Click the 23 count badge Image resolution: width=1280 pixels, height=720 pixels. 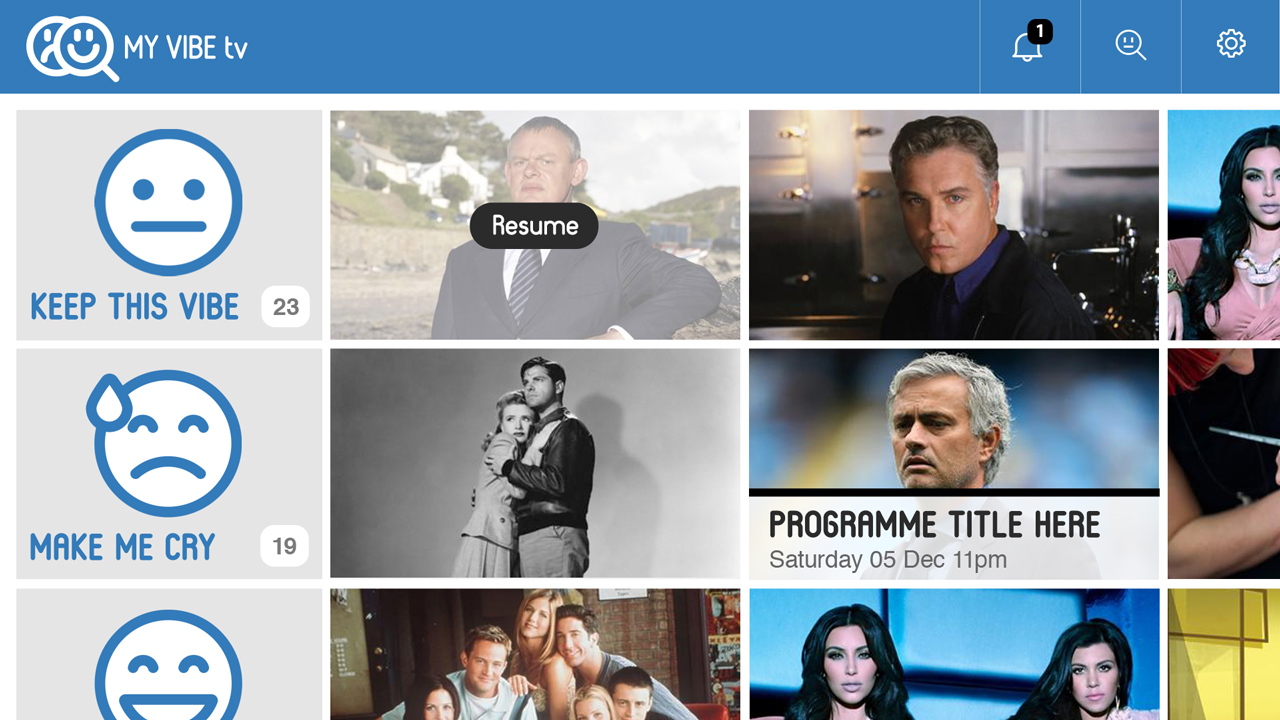pos(286,307)
